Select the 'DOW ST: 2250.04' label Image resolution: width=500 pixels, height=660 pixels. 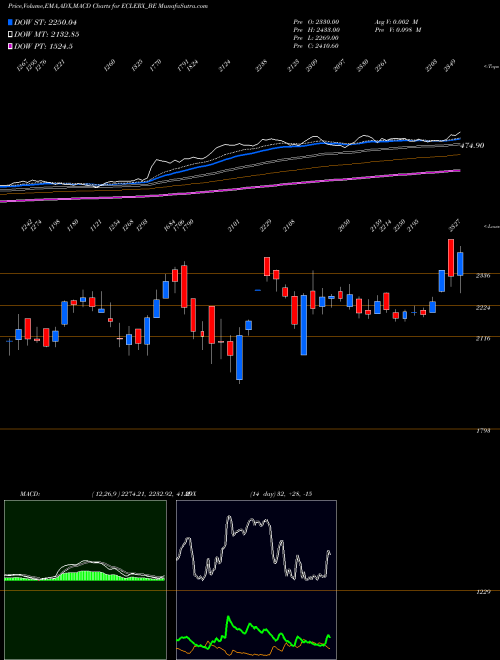[45, 23]
